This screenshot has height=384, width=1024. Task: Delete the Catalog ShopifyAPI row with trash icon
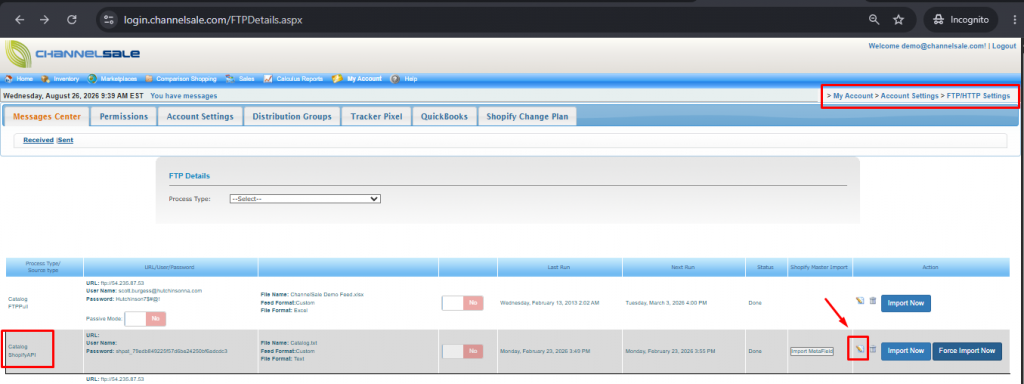(x=872, y=350)
